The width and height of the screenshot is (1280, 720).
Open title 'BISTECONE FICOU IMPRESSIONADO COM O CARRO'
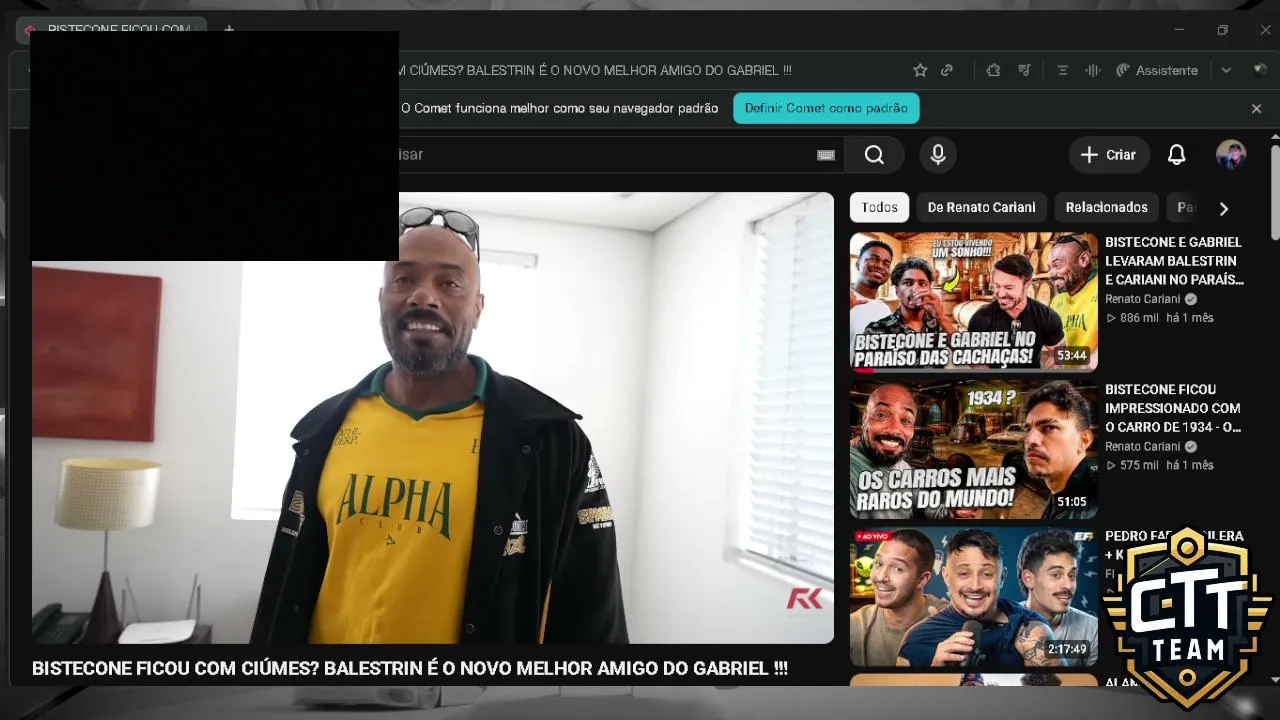coord(1174,408)
